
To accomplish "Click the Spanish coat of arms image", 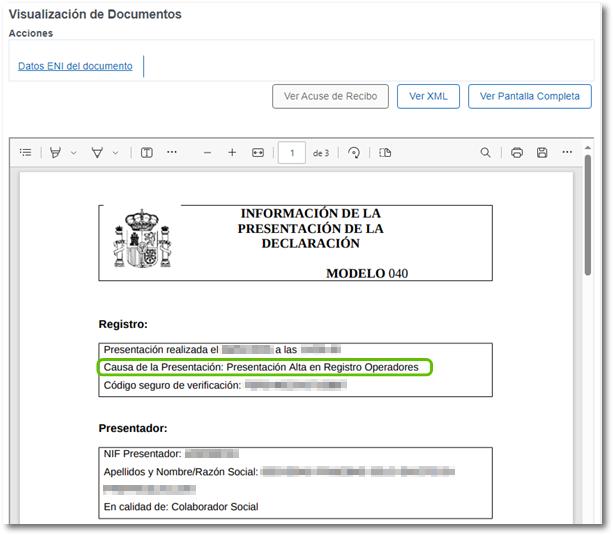I will tap(143, 239).
